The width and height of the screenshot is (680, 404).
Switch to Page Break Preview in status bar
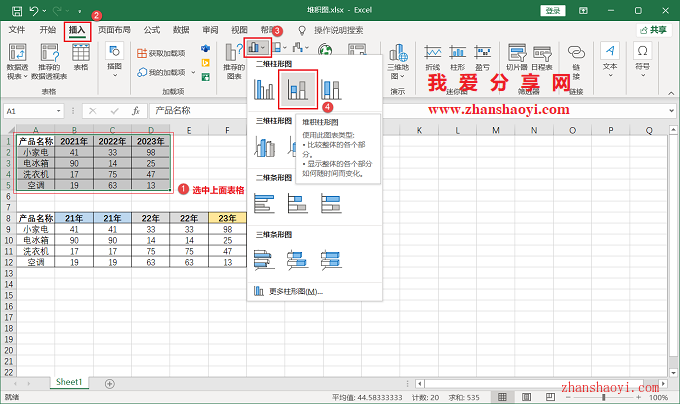pos(550,397)
